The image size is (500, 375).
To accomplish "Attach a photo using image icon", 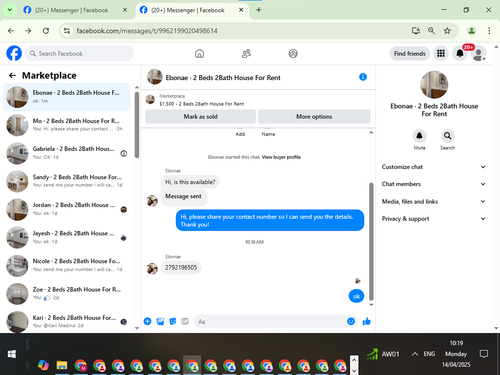I will (x=160, y=321).
